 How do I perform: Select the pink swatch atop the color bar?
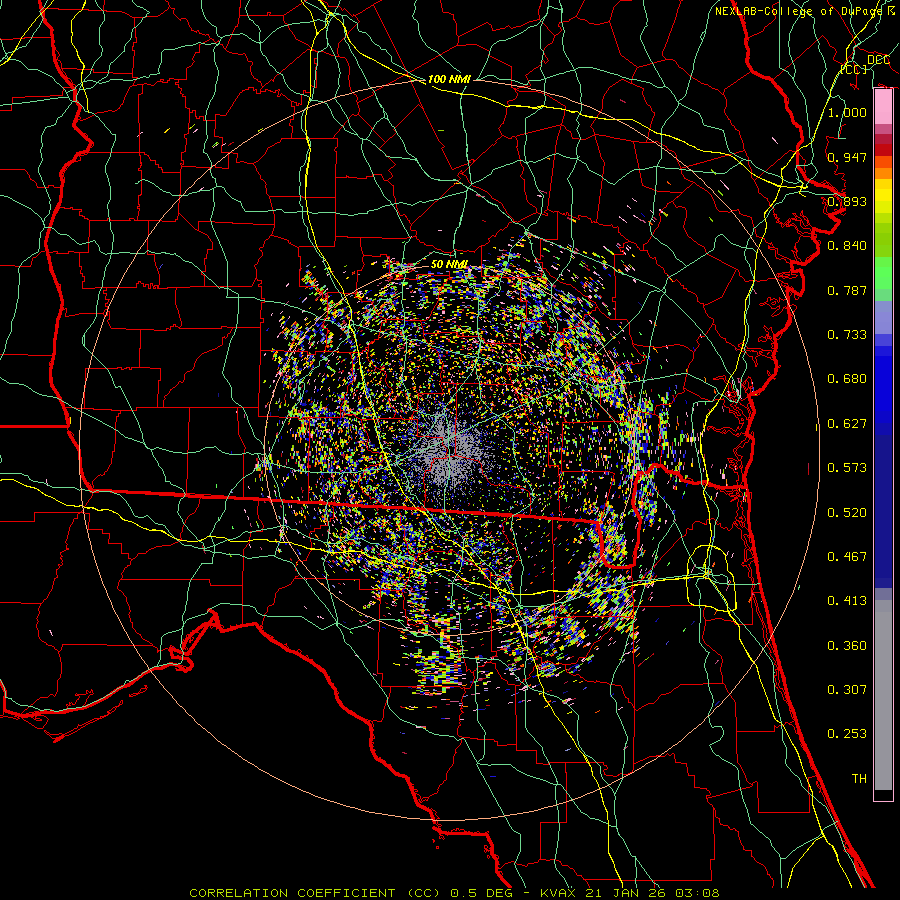click(x=883, y=105)
